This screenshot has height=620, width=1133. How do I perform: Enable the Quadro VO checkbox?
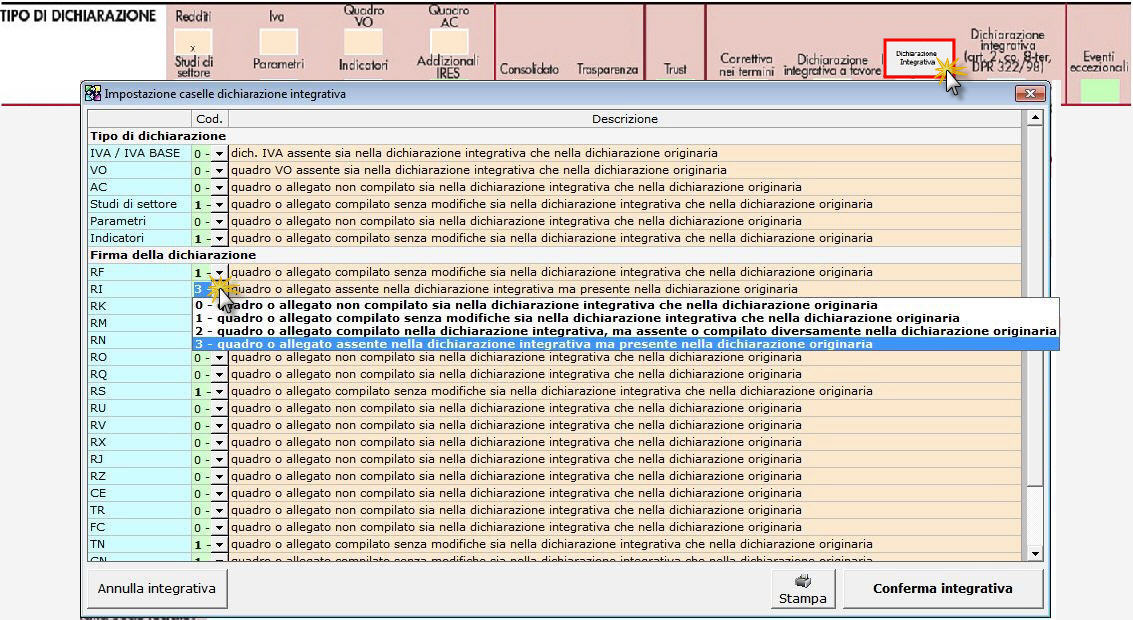point(363,42)
